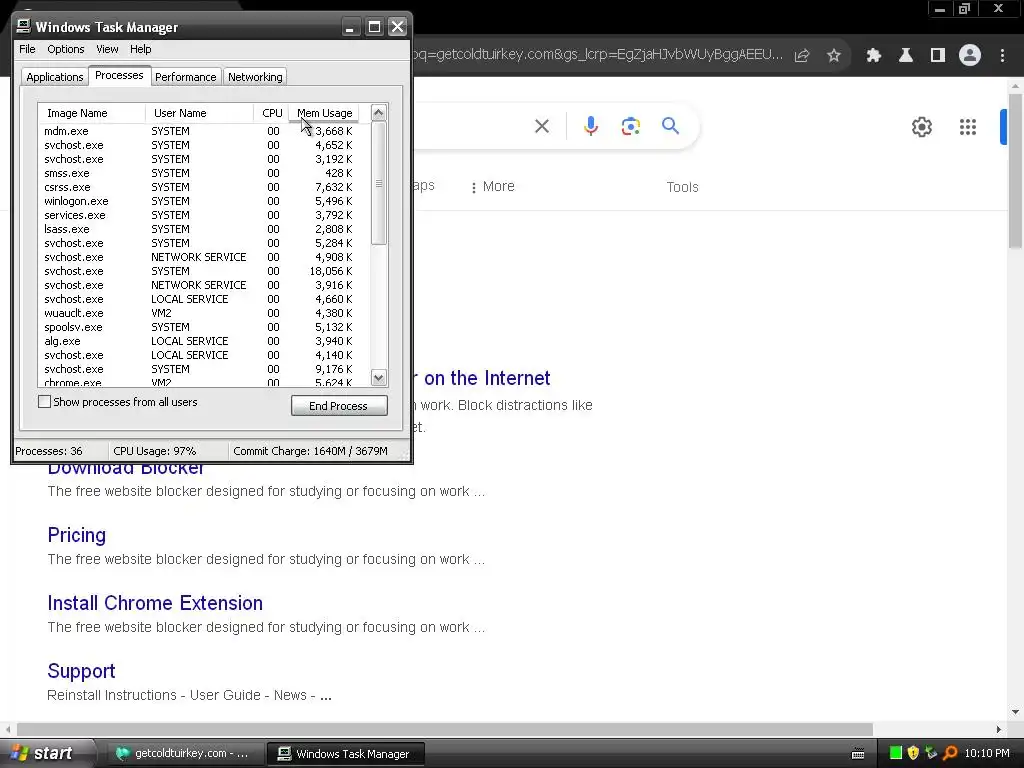Open the Chrome profile avatar
Viewport: 1024px width, 768px height.
pos(970,56)
